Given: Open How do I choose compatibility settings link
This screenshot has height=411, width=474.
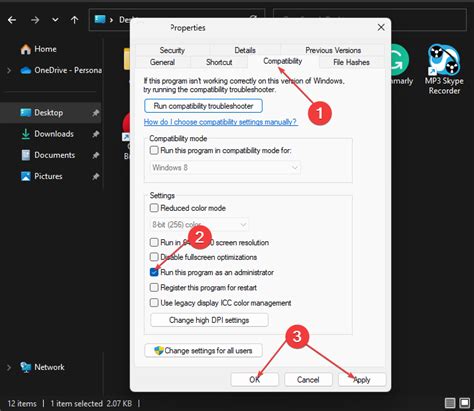Looking at the screenshot, I should (220, 122).
